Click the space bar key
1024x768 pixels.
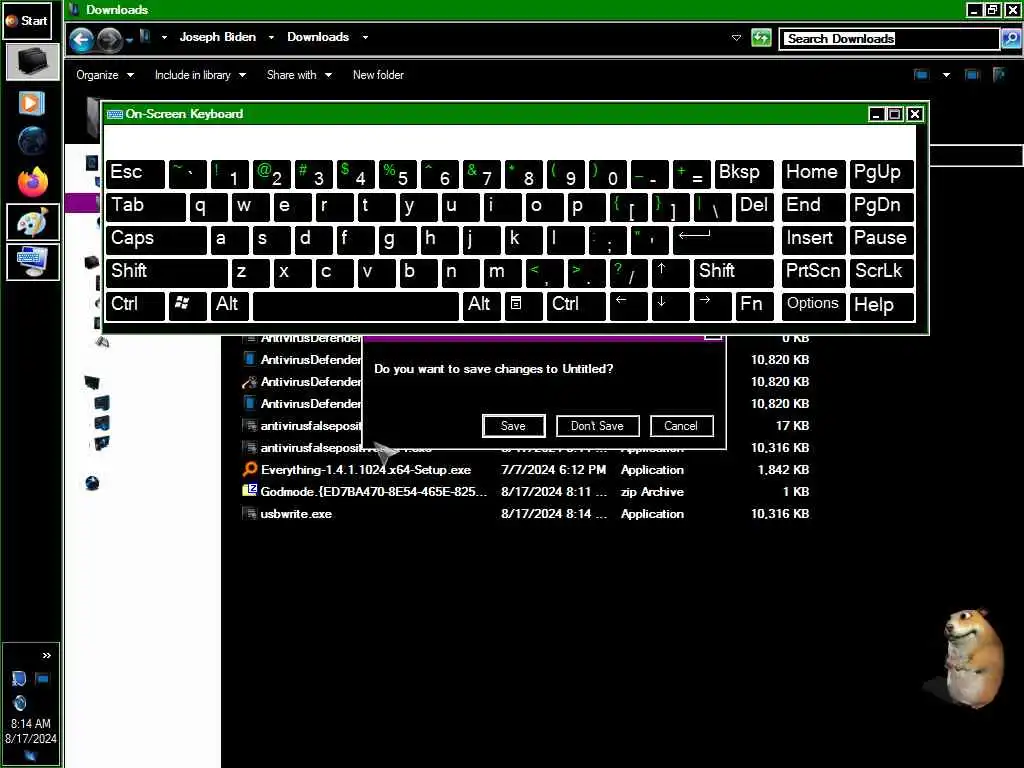tap(355, 304)
